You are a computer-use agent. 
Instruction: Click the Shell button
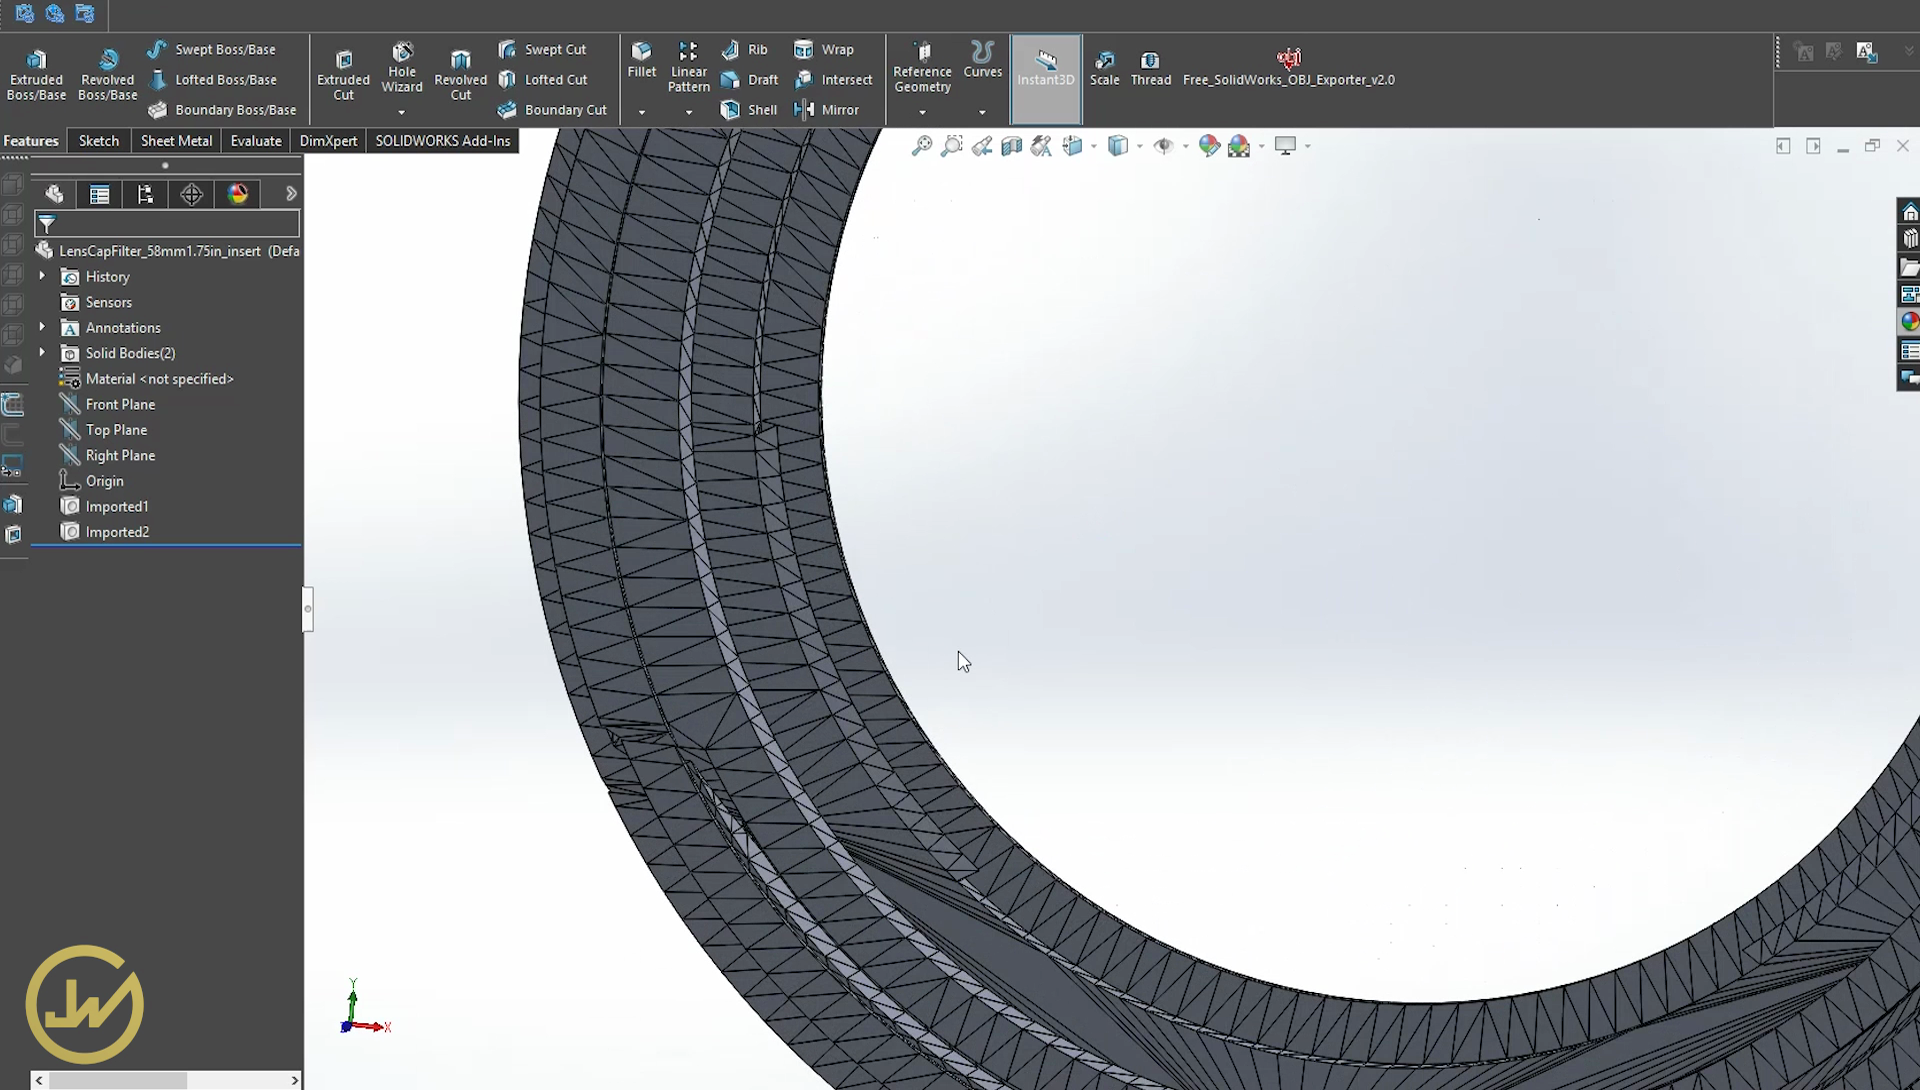click(748, 110)
